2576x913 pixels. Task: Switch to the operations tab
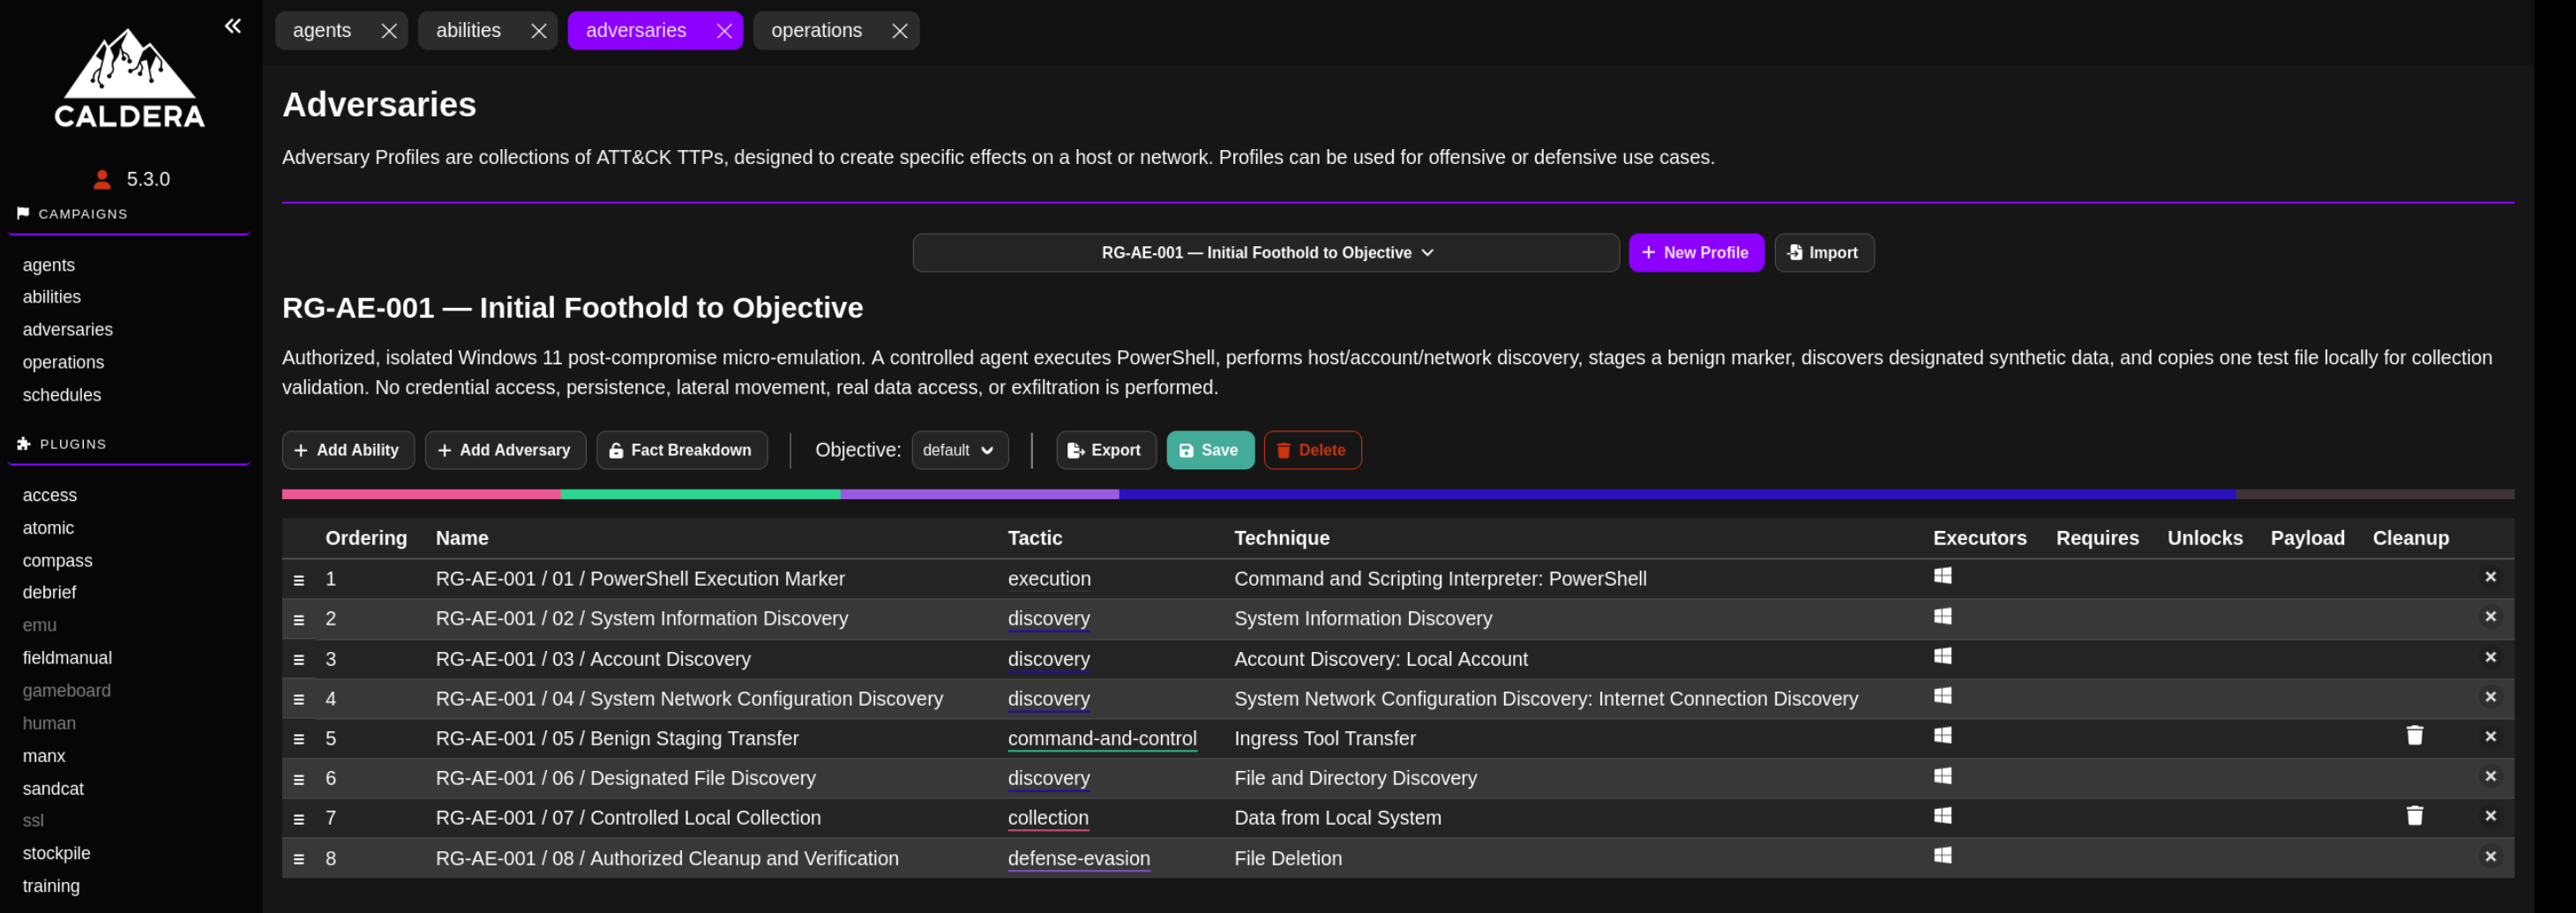[816, 31]
